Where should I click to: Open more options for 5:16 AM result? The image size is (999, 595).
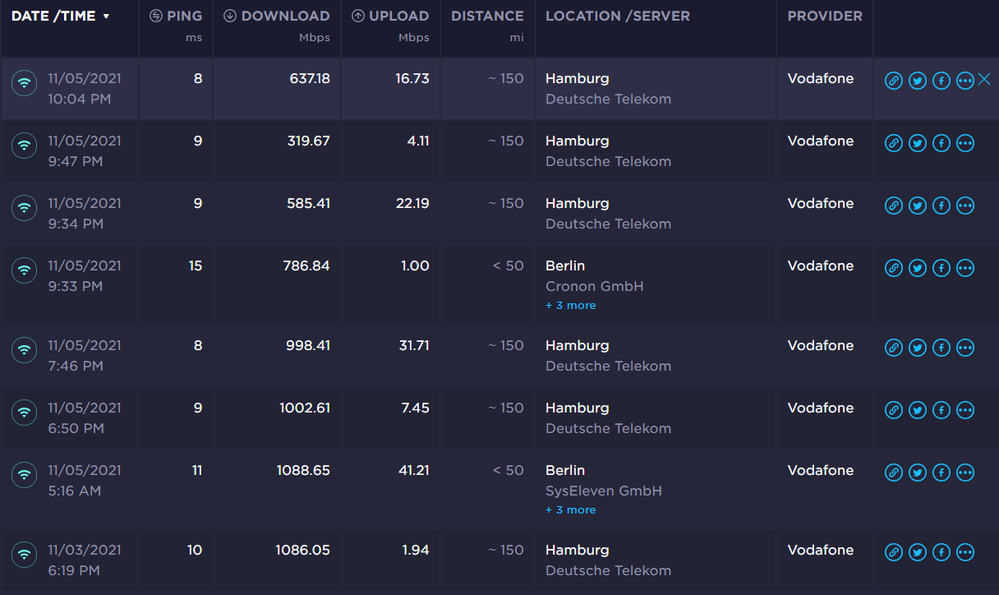(965, 472)
